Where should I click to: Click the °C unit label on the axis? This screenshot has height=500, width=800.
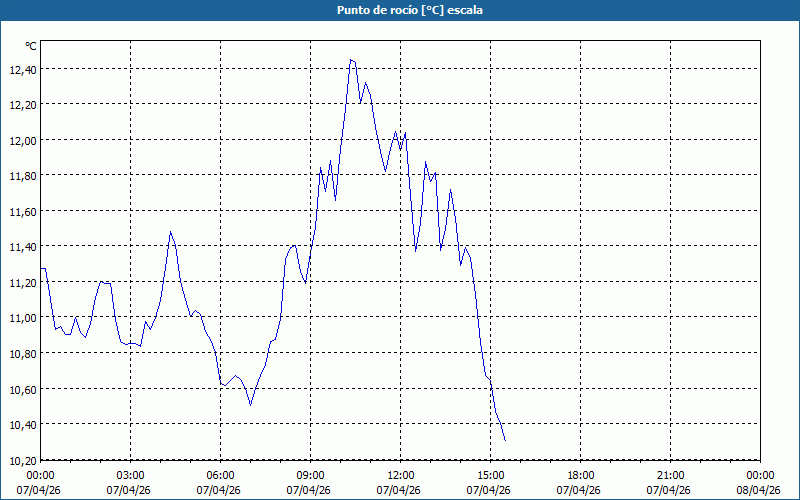pyautogui.click(x=31, y=46)
